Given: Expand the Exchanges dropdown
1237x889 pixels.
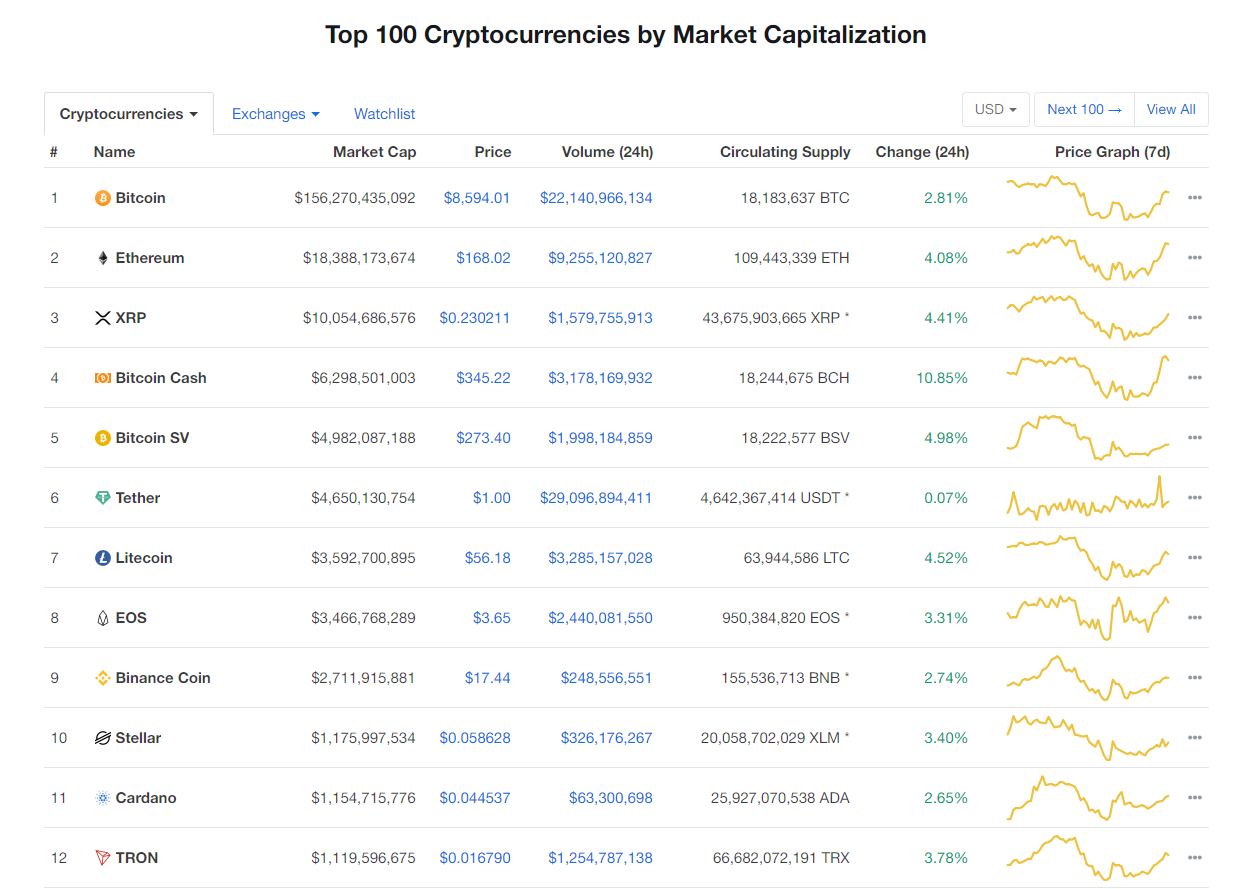Looking at the screenshot, I should pyautogui.click(x=276, y=114).
